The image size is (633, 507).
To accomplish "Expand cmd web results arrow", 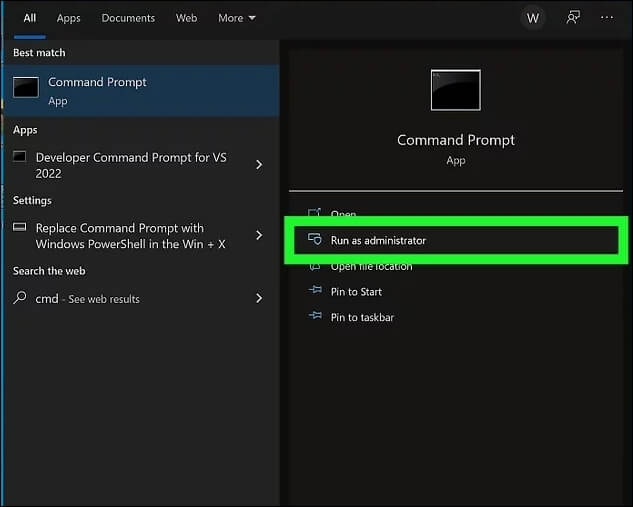I will [x=259, y=298].
